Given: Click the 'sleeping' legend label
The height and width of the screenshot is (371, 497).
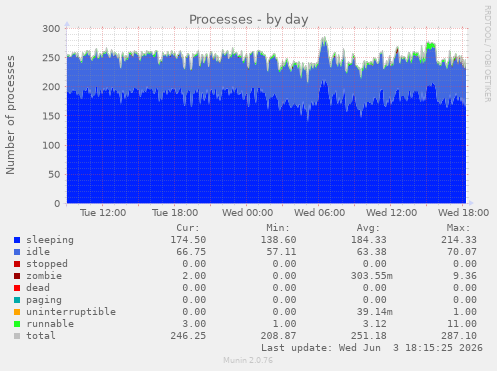Looking at the screenshot, I should point(50,240).
